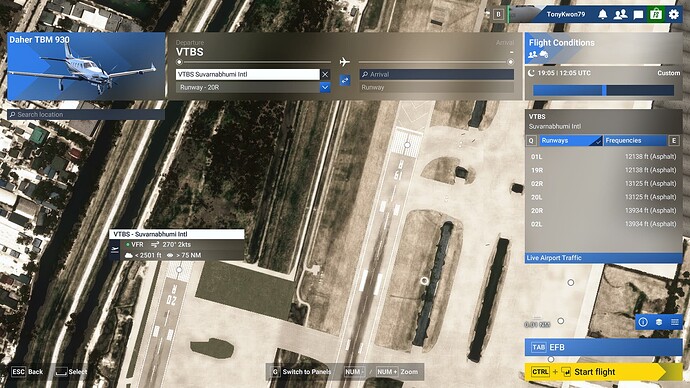Click the Search location field
This screenshot has height=388, width=690.
click(86, 114)
